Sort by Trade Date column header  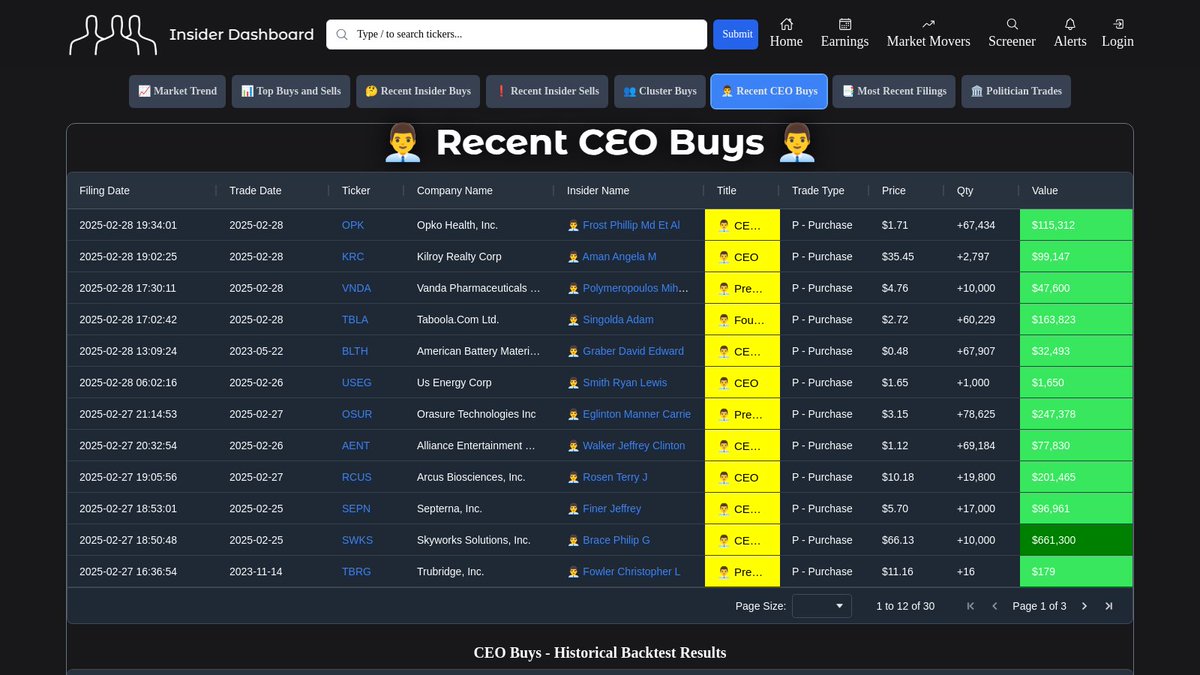[255, 191]
